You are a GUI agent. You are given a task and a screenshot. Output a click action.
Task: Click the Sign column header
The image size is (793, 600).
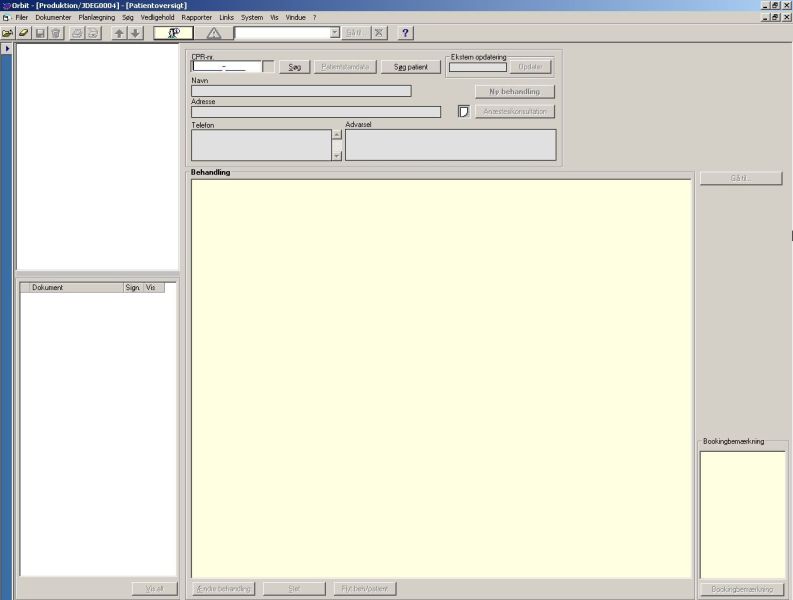[133, 287]
